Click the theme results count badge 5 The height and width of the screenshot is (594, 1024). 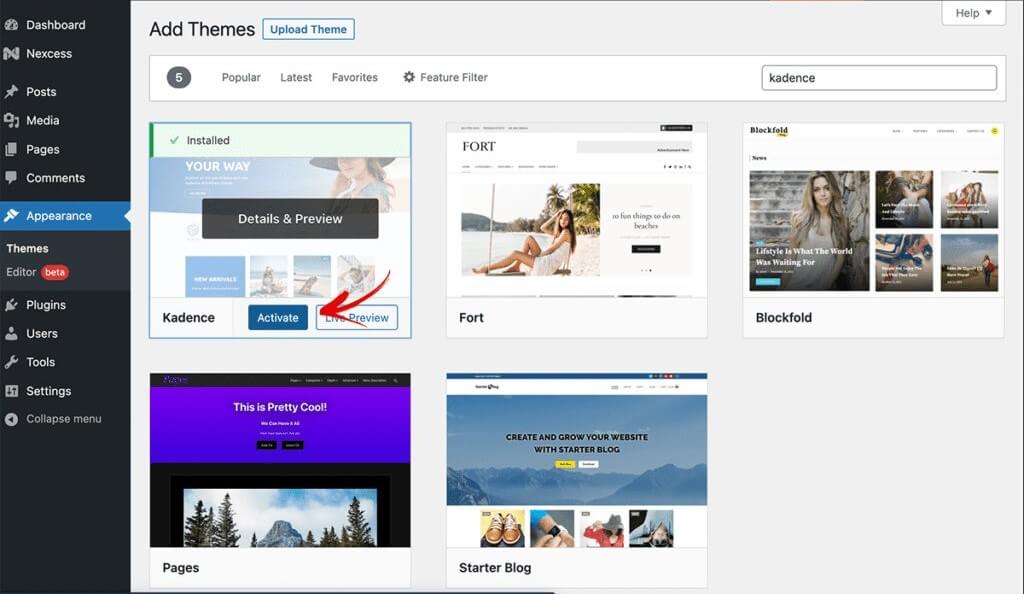(x=179, y=78)
